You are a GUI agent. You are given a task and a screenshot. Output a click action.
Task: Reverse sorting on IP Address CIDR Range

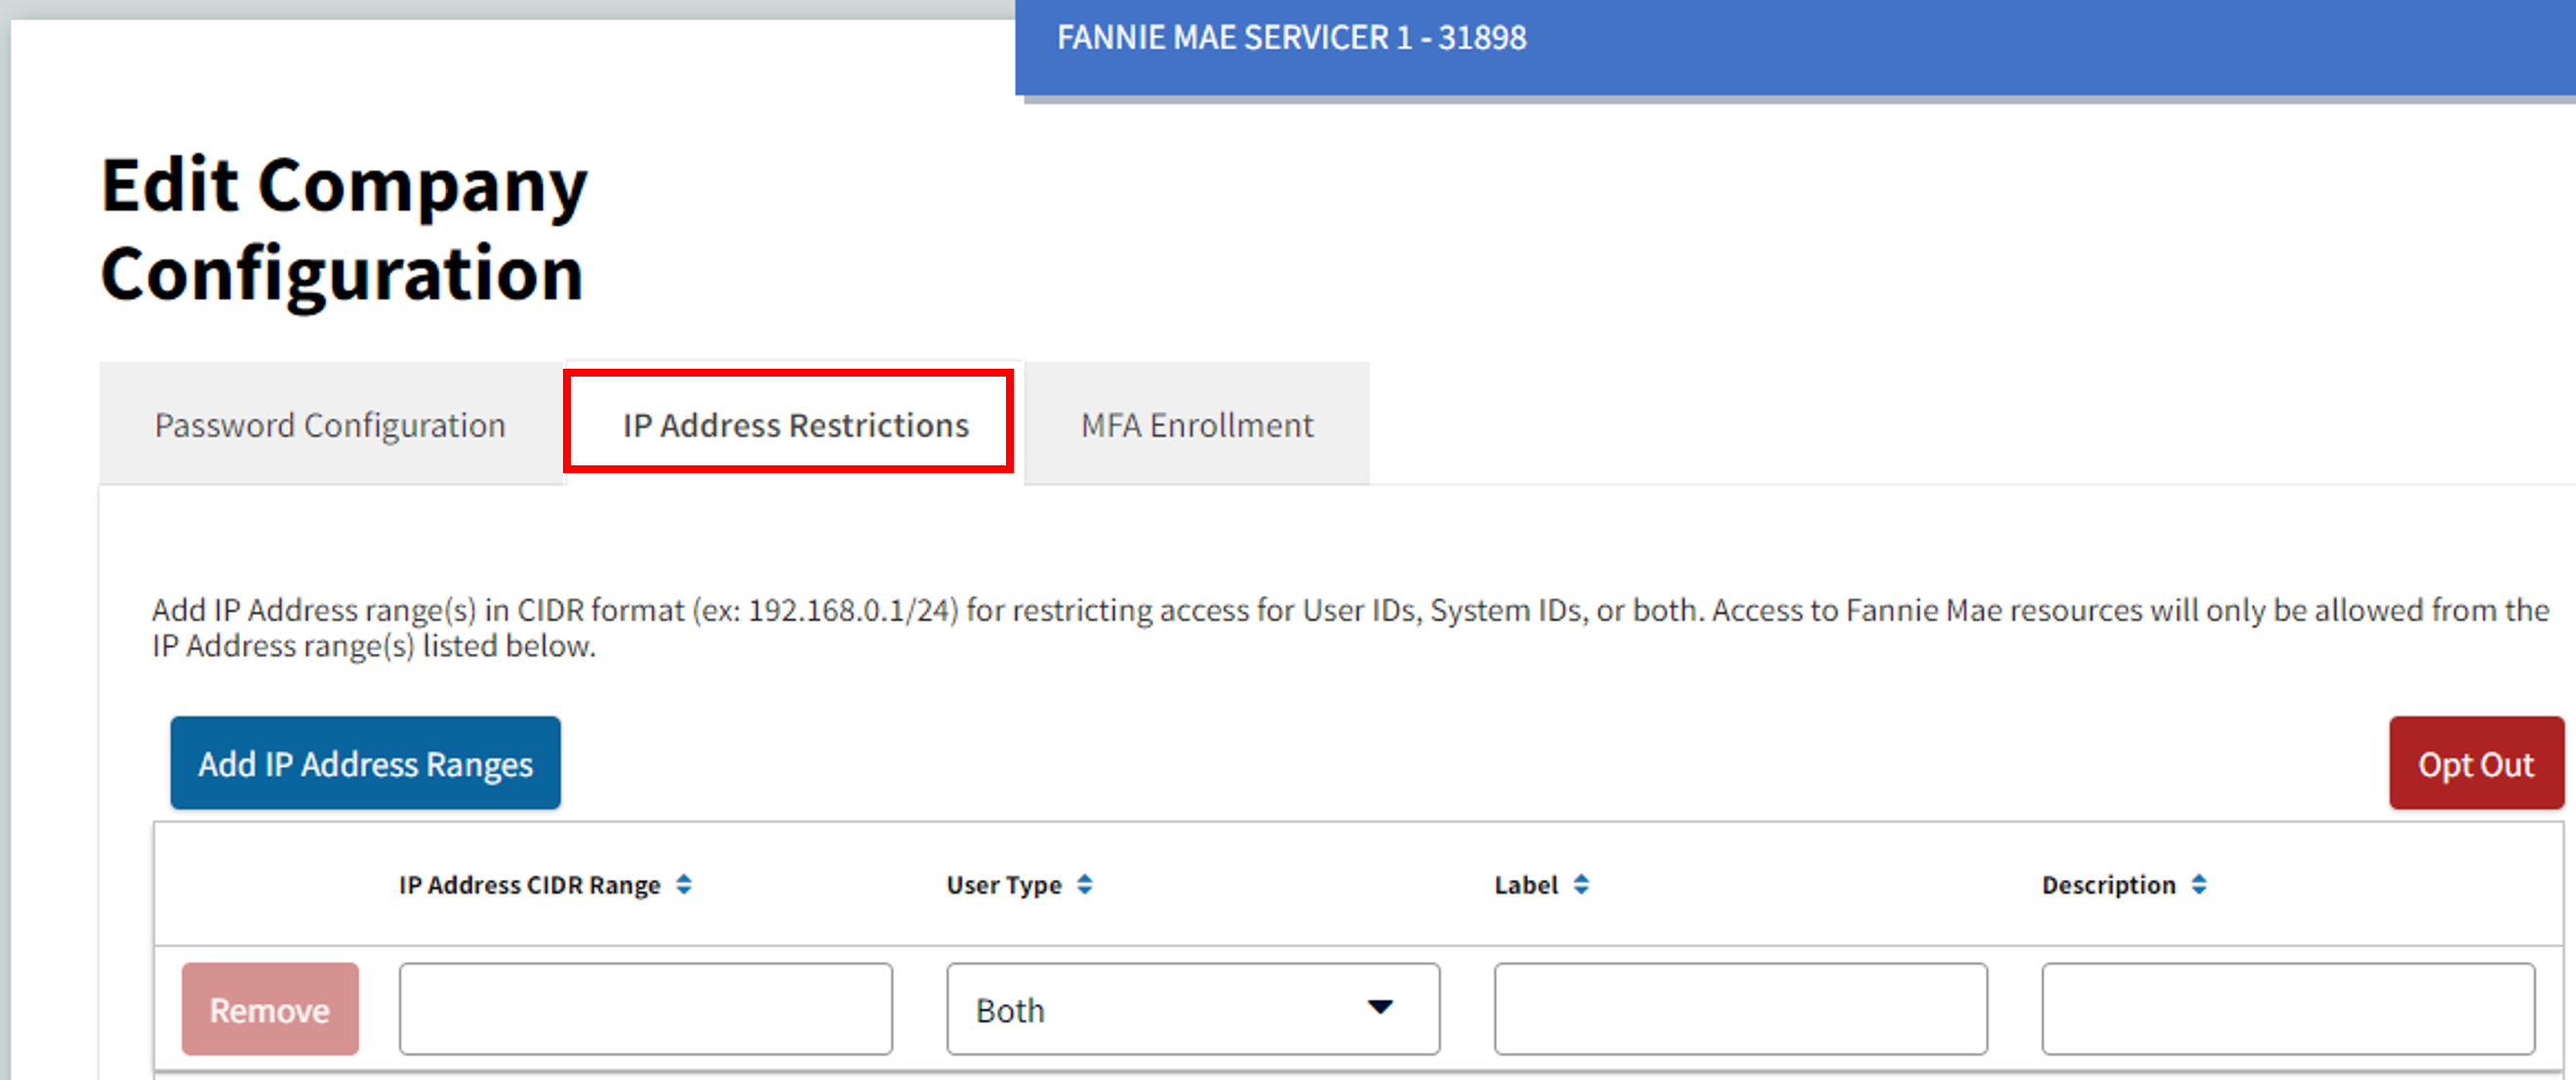[x=685, y=884]
